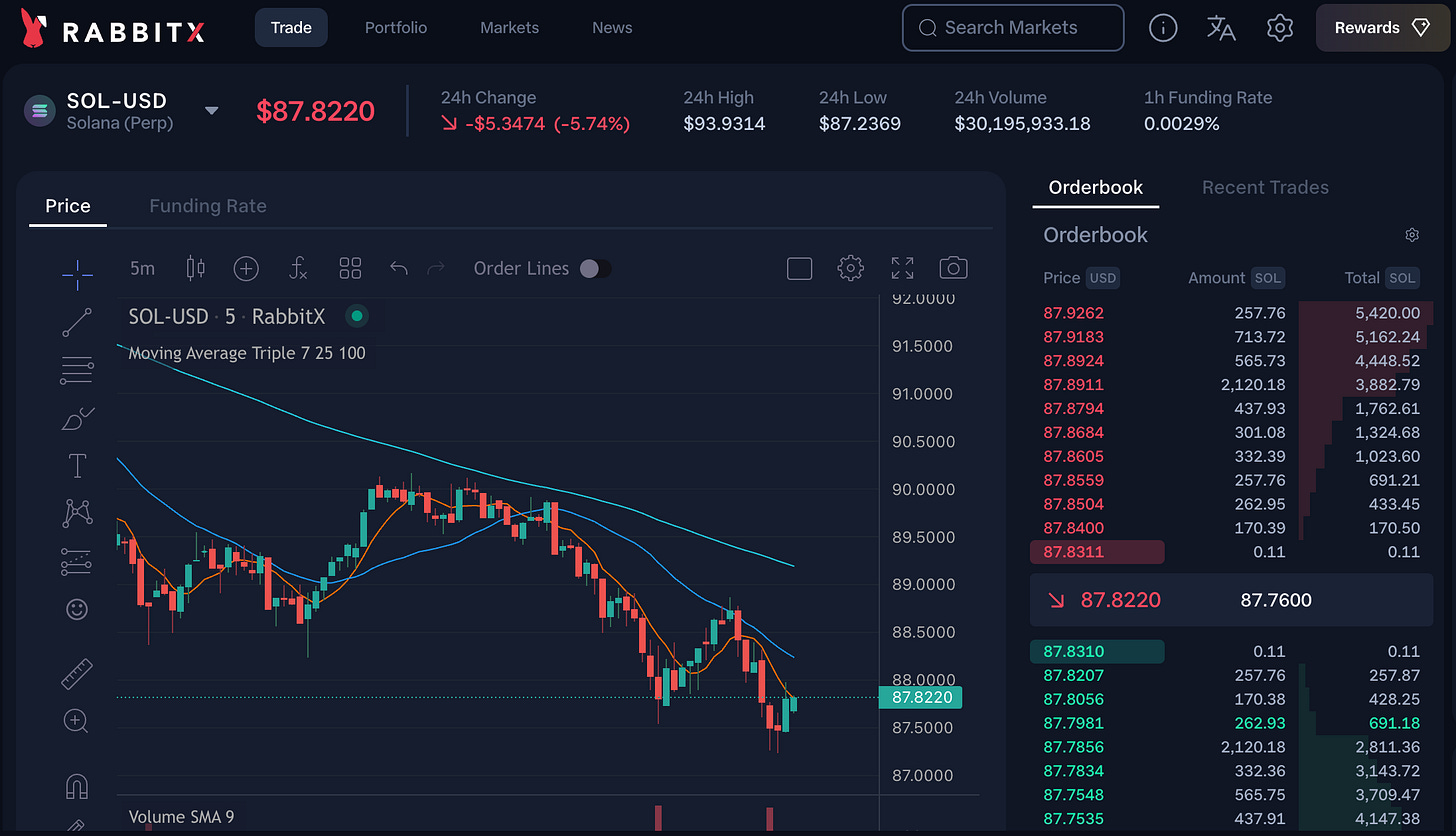
Task: Select the Measure ruler tool
Action: pyautogui.click(x=77, y=673)
